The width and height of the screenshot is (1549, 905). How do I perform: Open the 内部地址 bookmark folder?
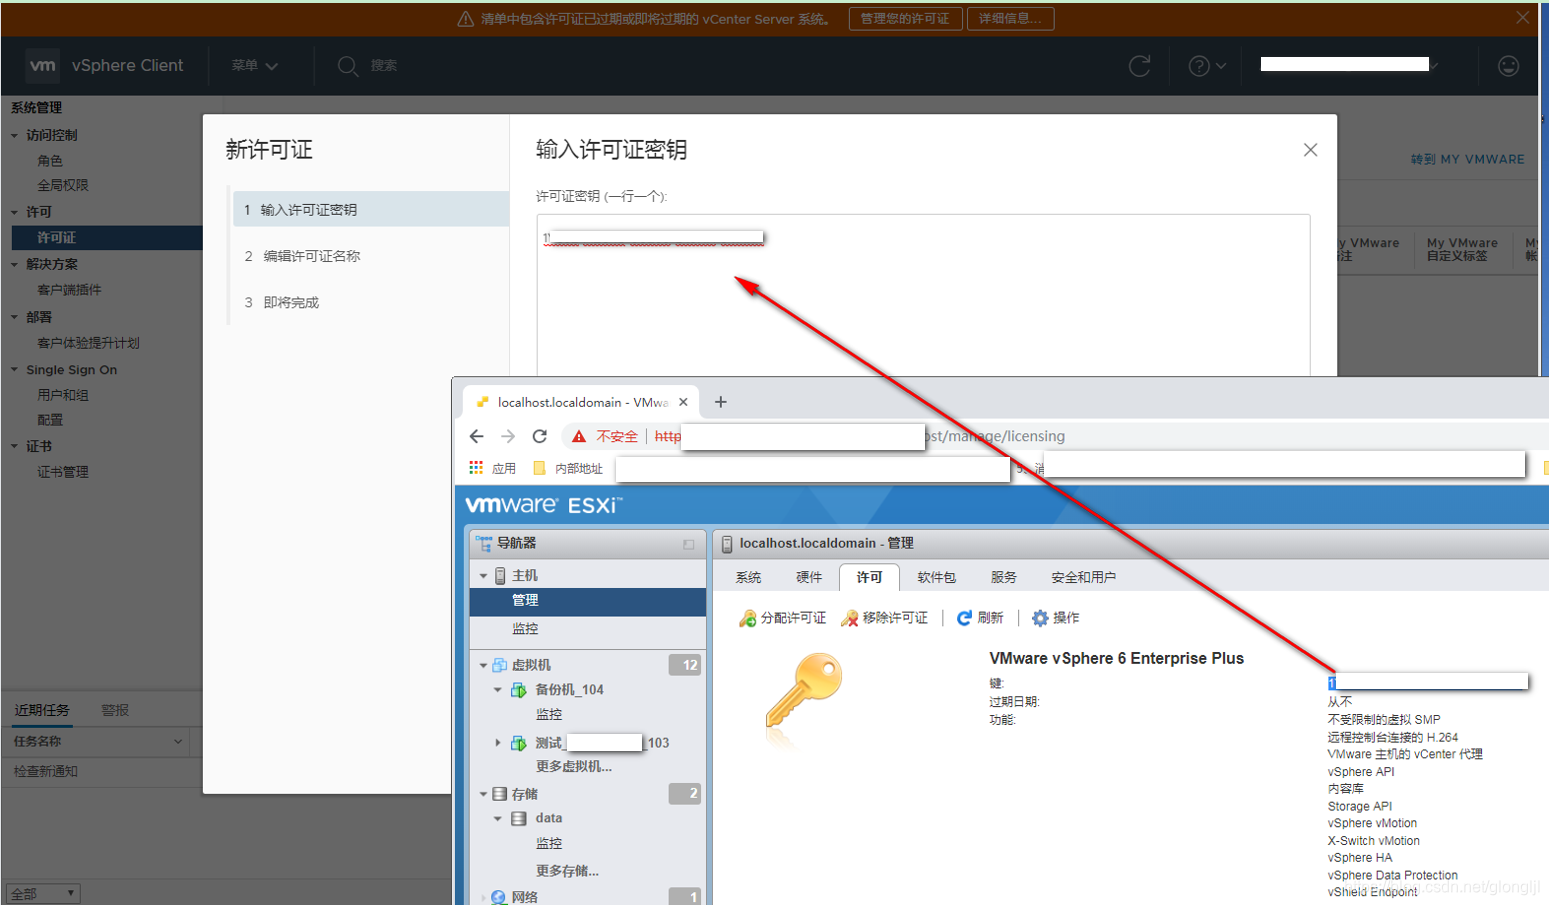[568, 468]
